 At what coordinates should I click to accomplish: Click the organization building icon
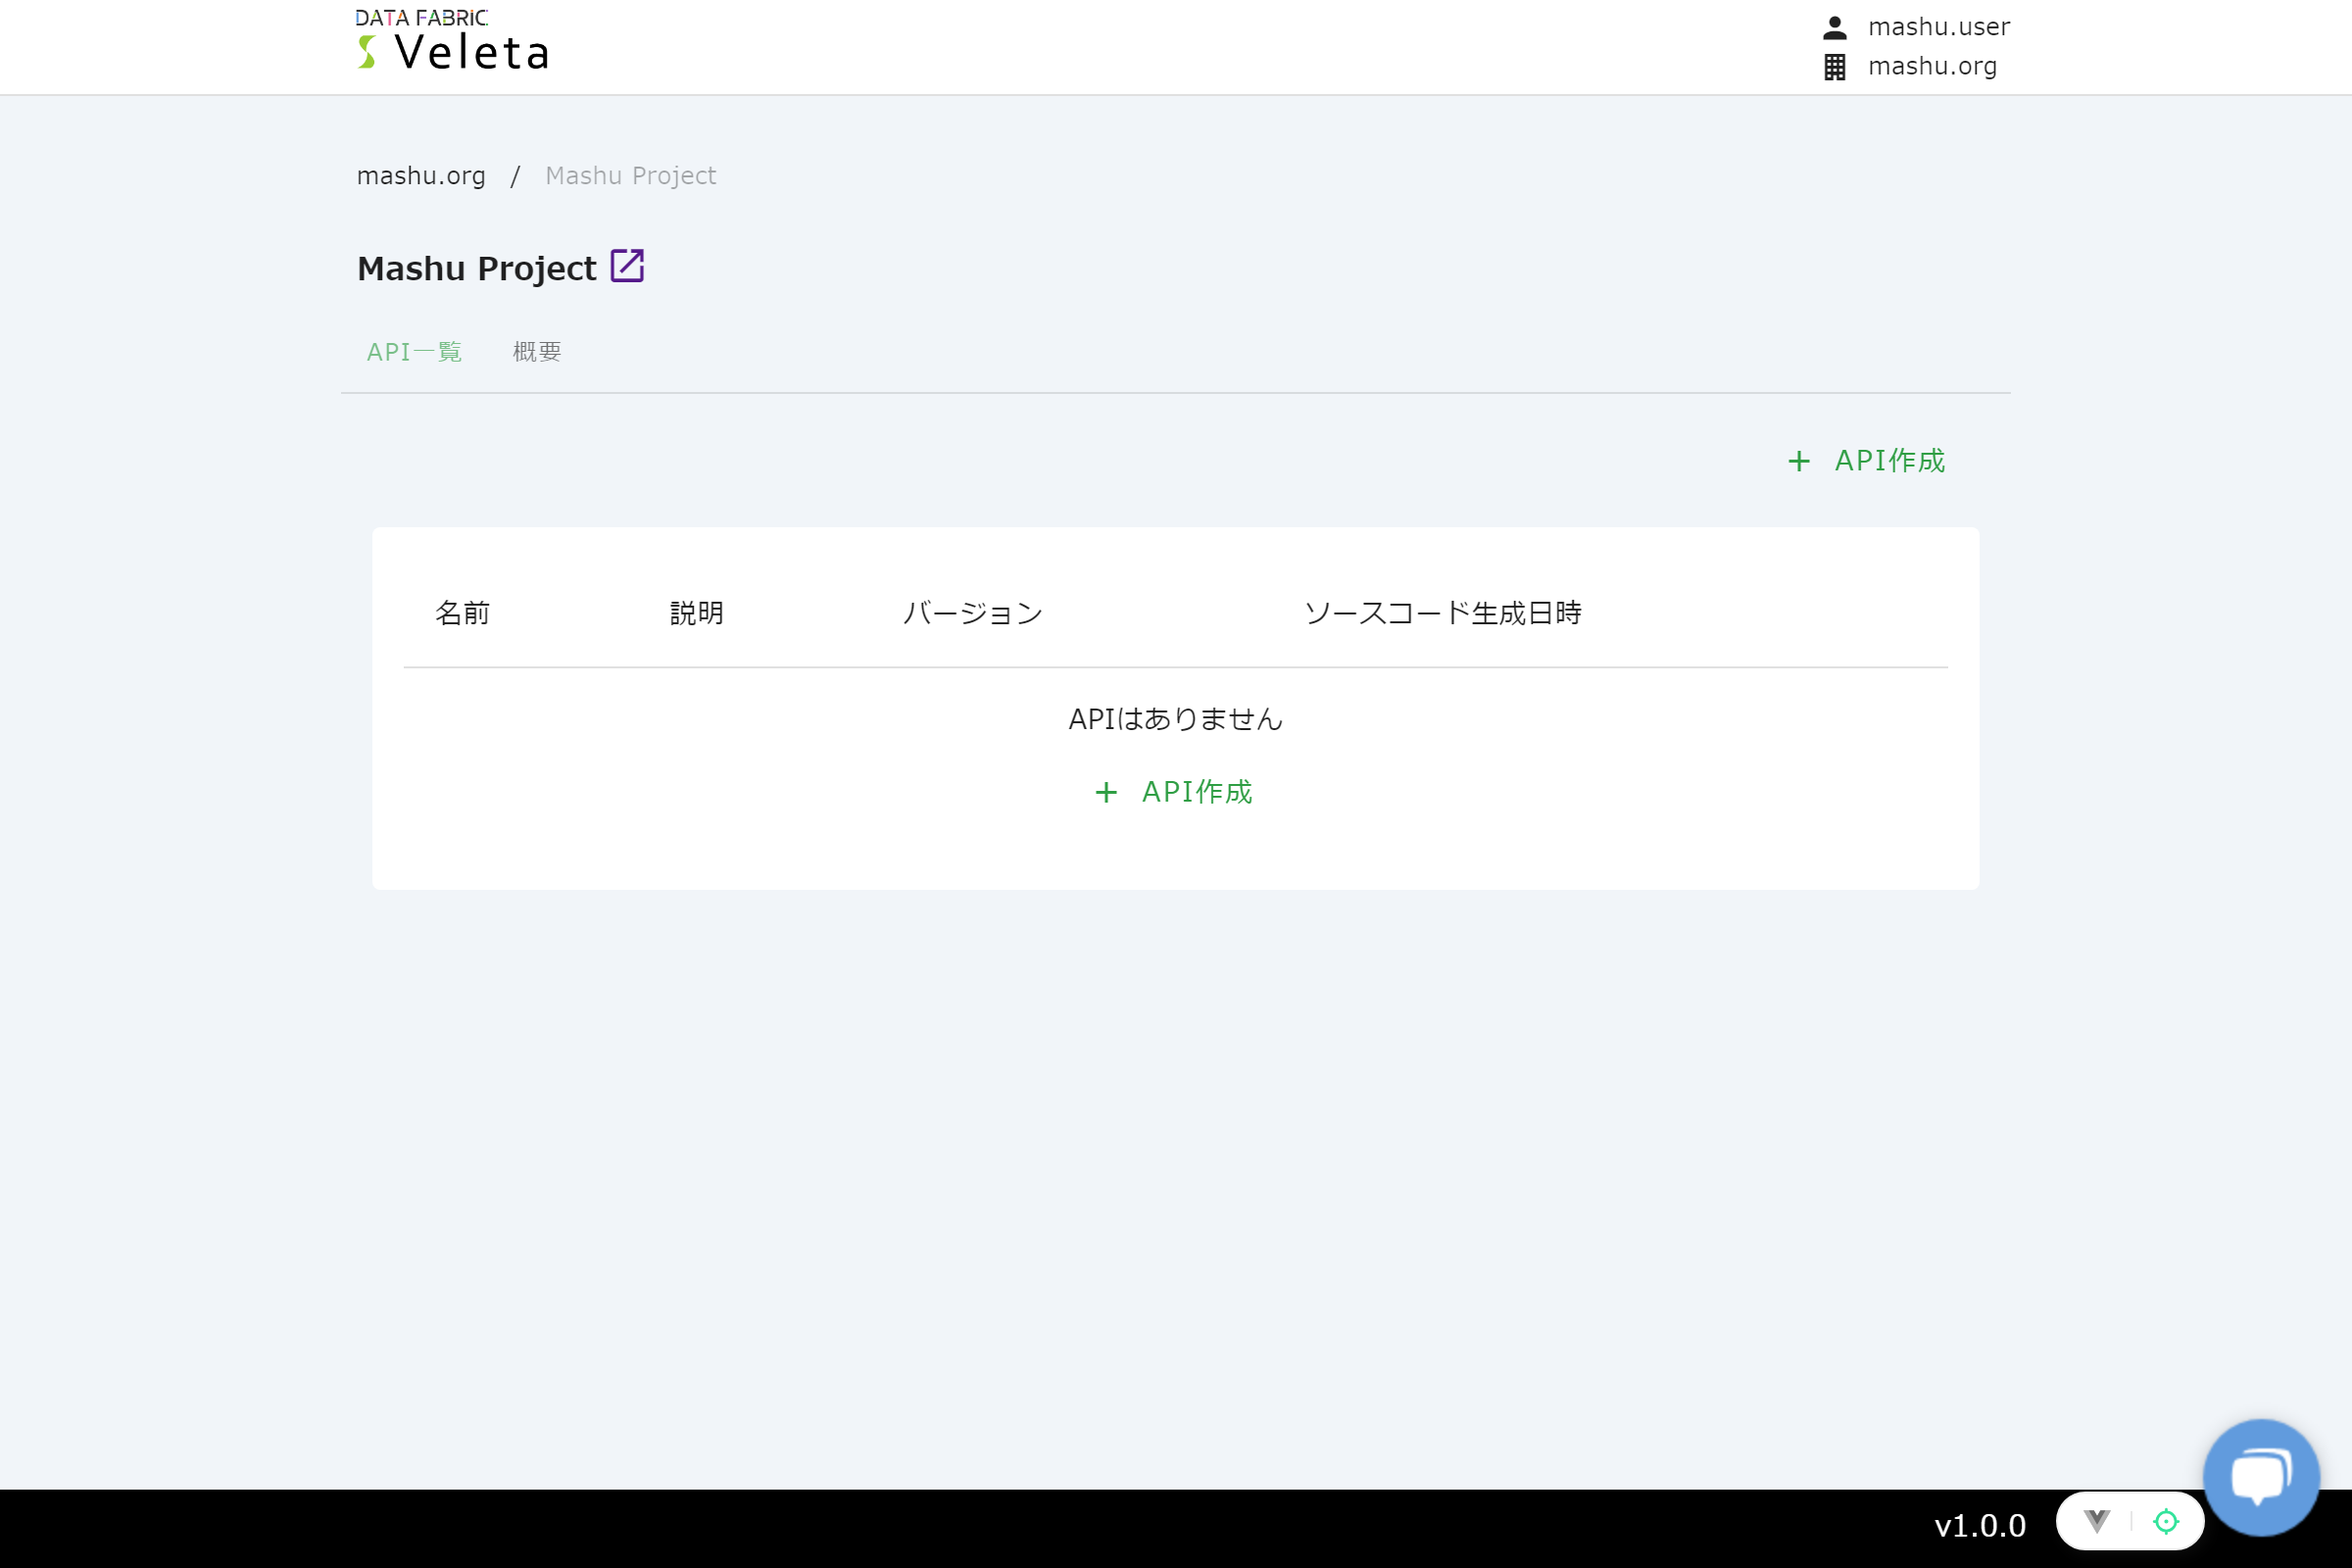pos(1834,67)
